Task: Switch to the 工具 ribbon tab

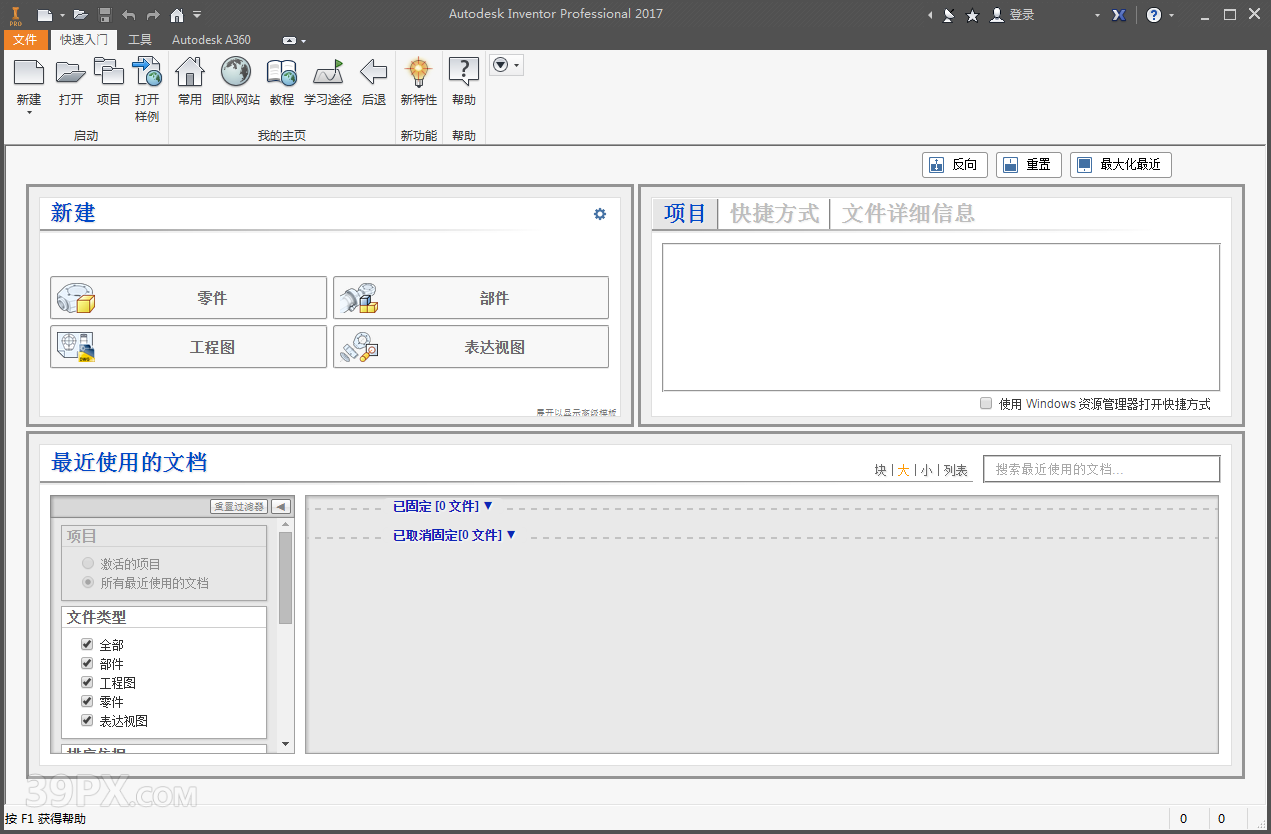Action: tap(140, 40)
